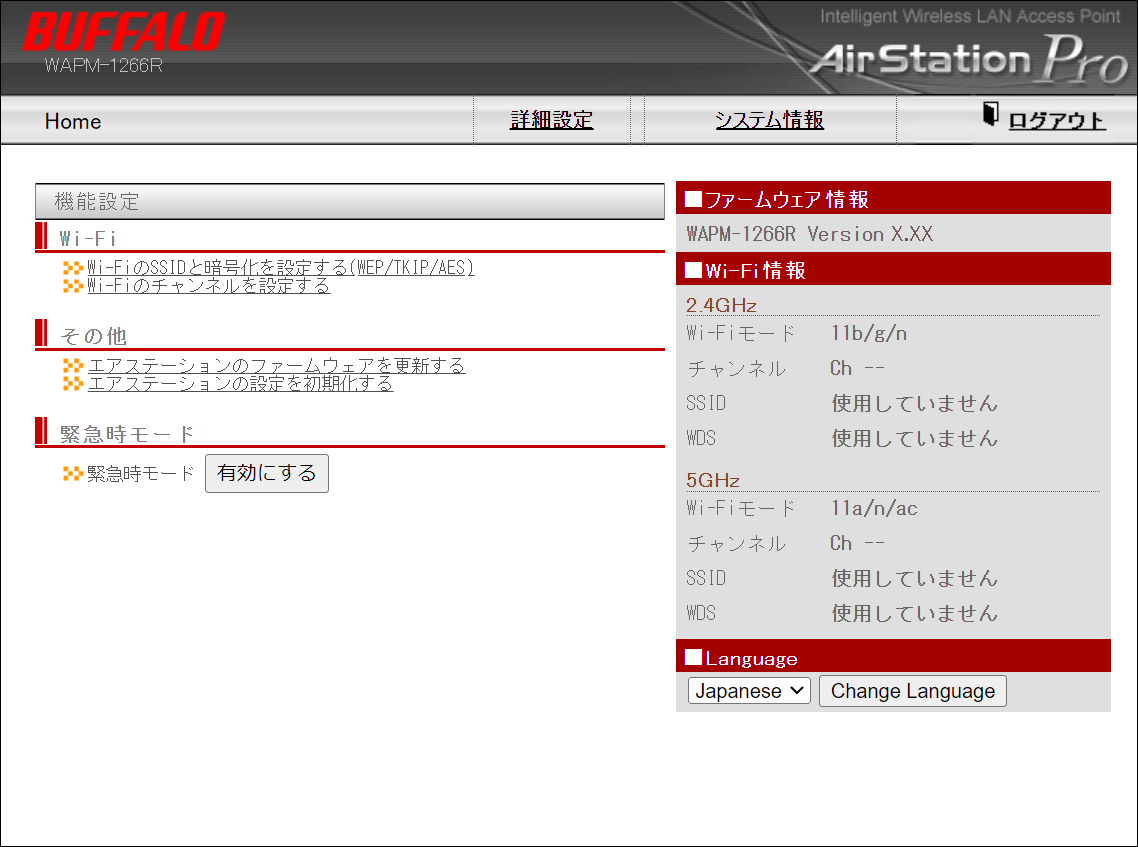Click the orange arrows beside the initialize settings link
Screen dimensions: 1138x847
73,383
